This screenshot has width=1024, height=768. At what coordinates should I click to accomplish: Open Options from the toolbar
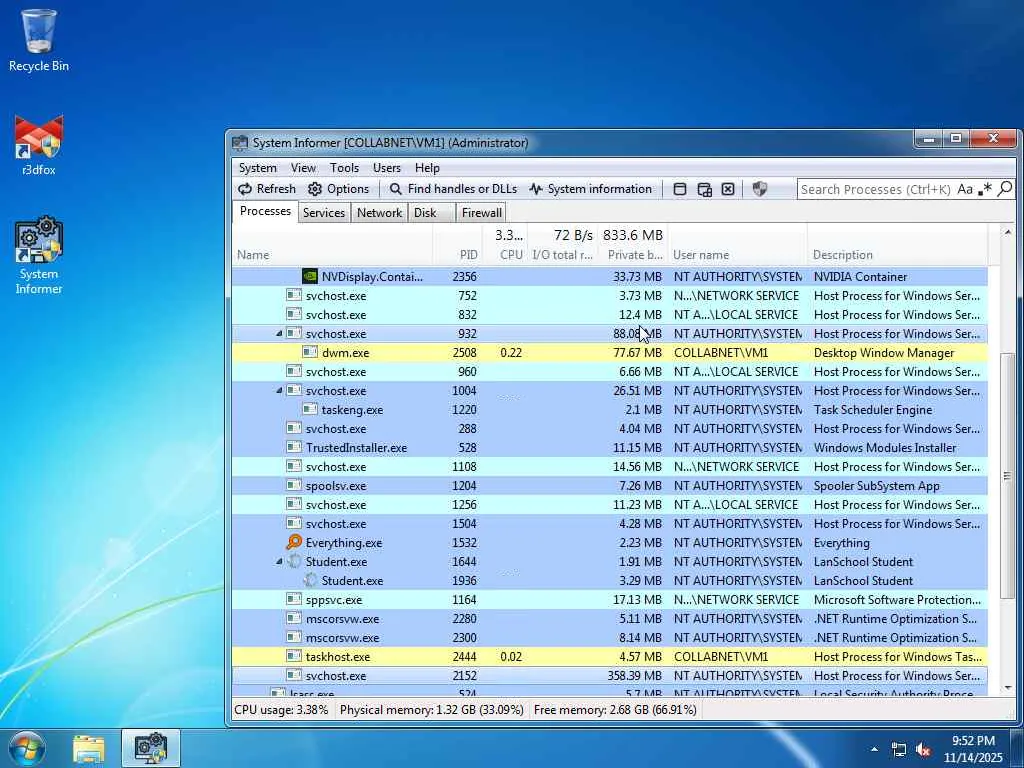tap(338, 189)
